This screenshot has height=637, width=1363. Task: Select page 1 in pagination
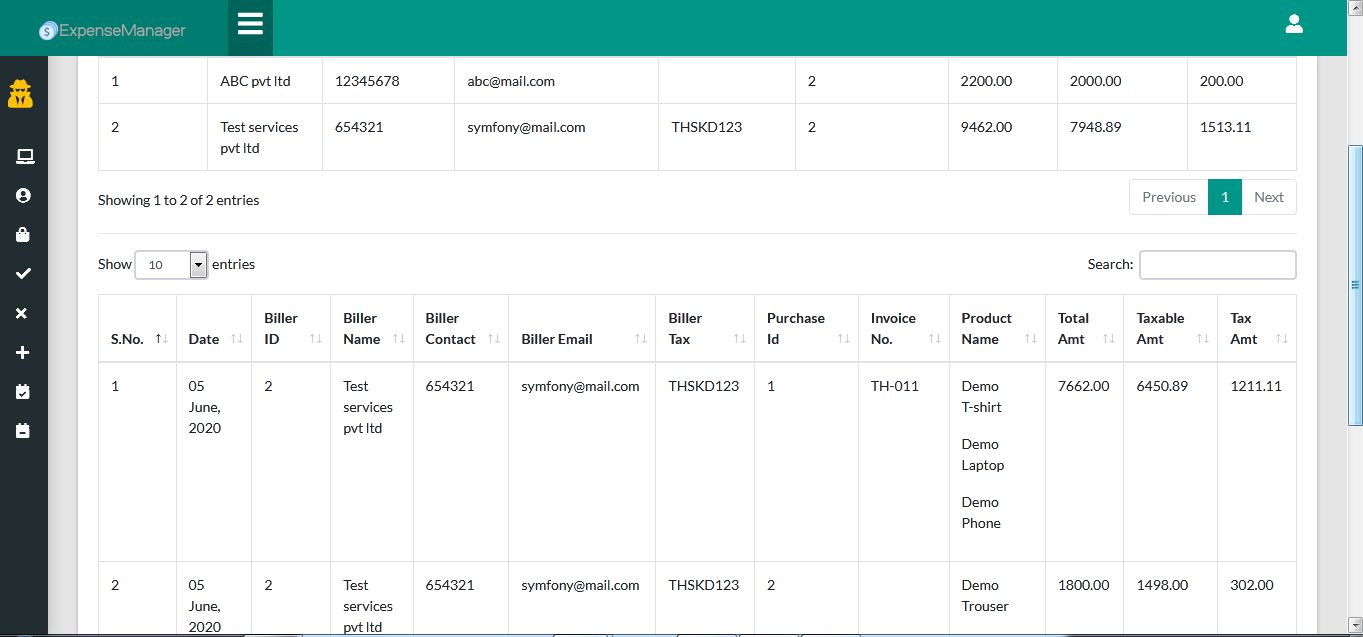(x=1224, y=197)
